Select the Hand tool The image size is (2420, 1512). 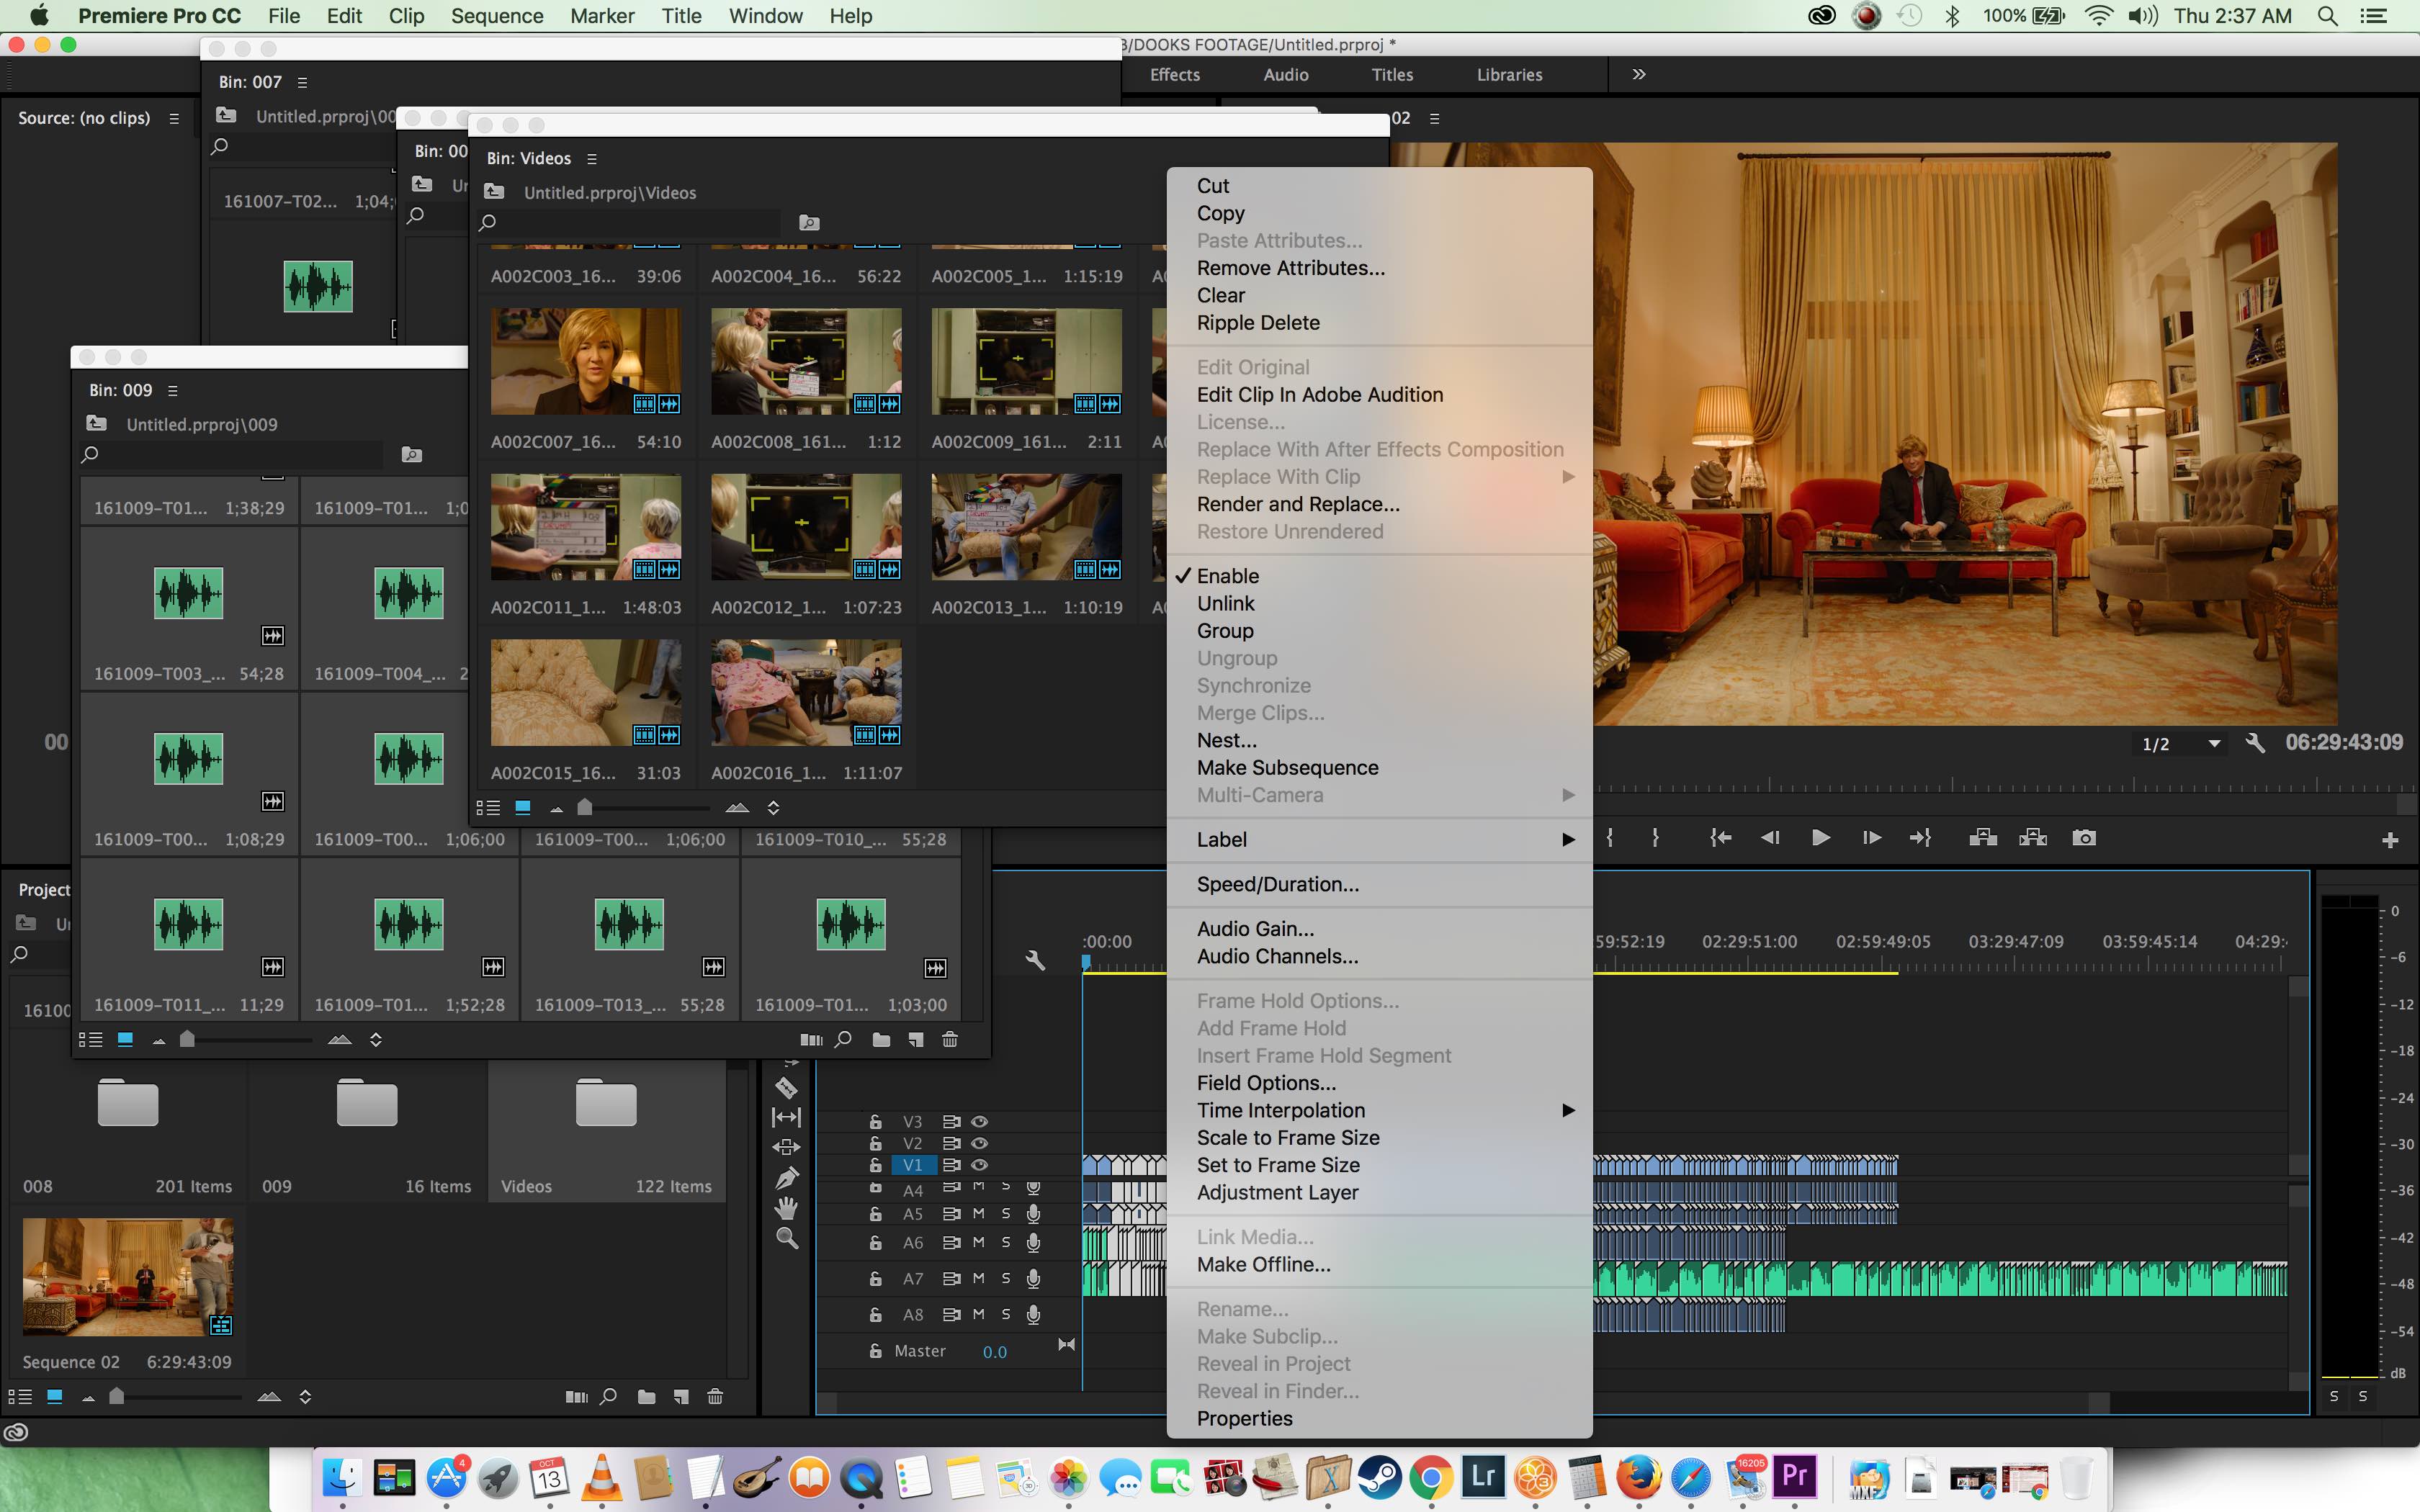(787, 1208)
